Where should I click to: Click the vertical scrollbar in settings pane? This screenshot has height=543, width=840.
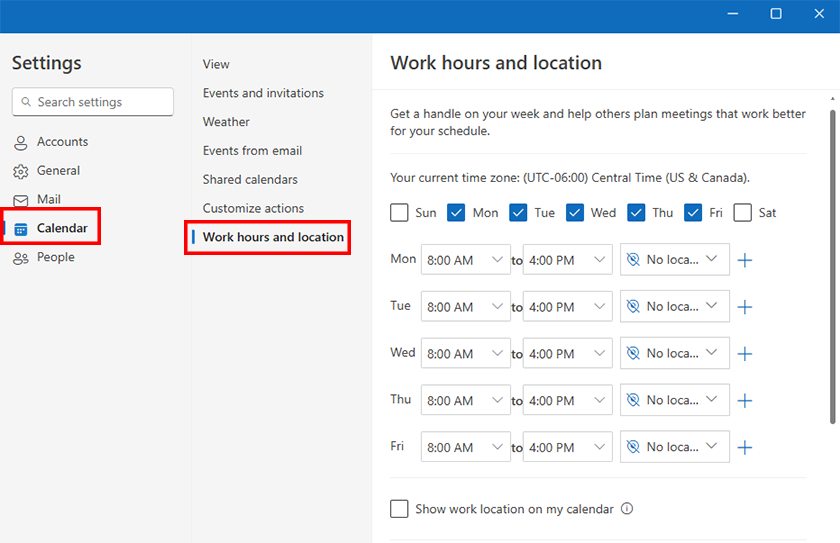point(832,260)
